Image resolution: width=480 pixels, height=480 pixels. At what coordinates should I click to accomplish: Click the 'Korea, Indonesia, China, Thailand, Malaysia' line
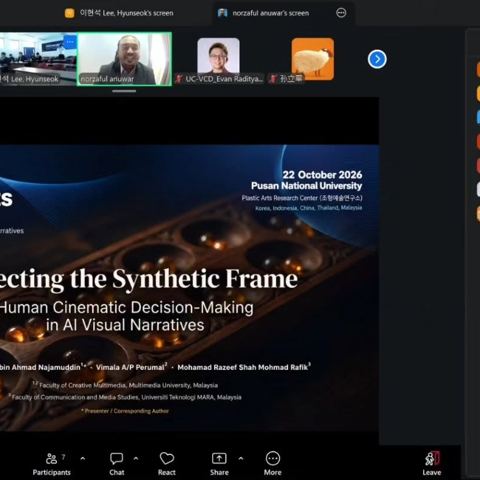click(309, 208)
